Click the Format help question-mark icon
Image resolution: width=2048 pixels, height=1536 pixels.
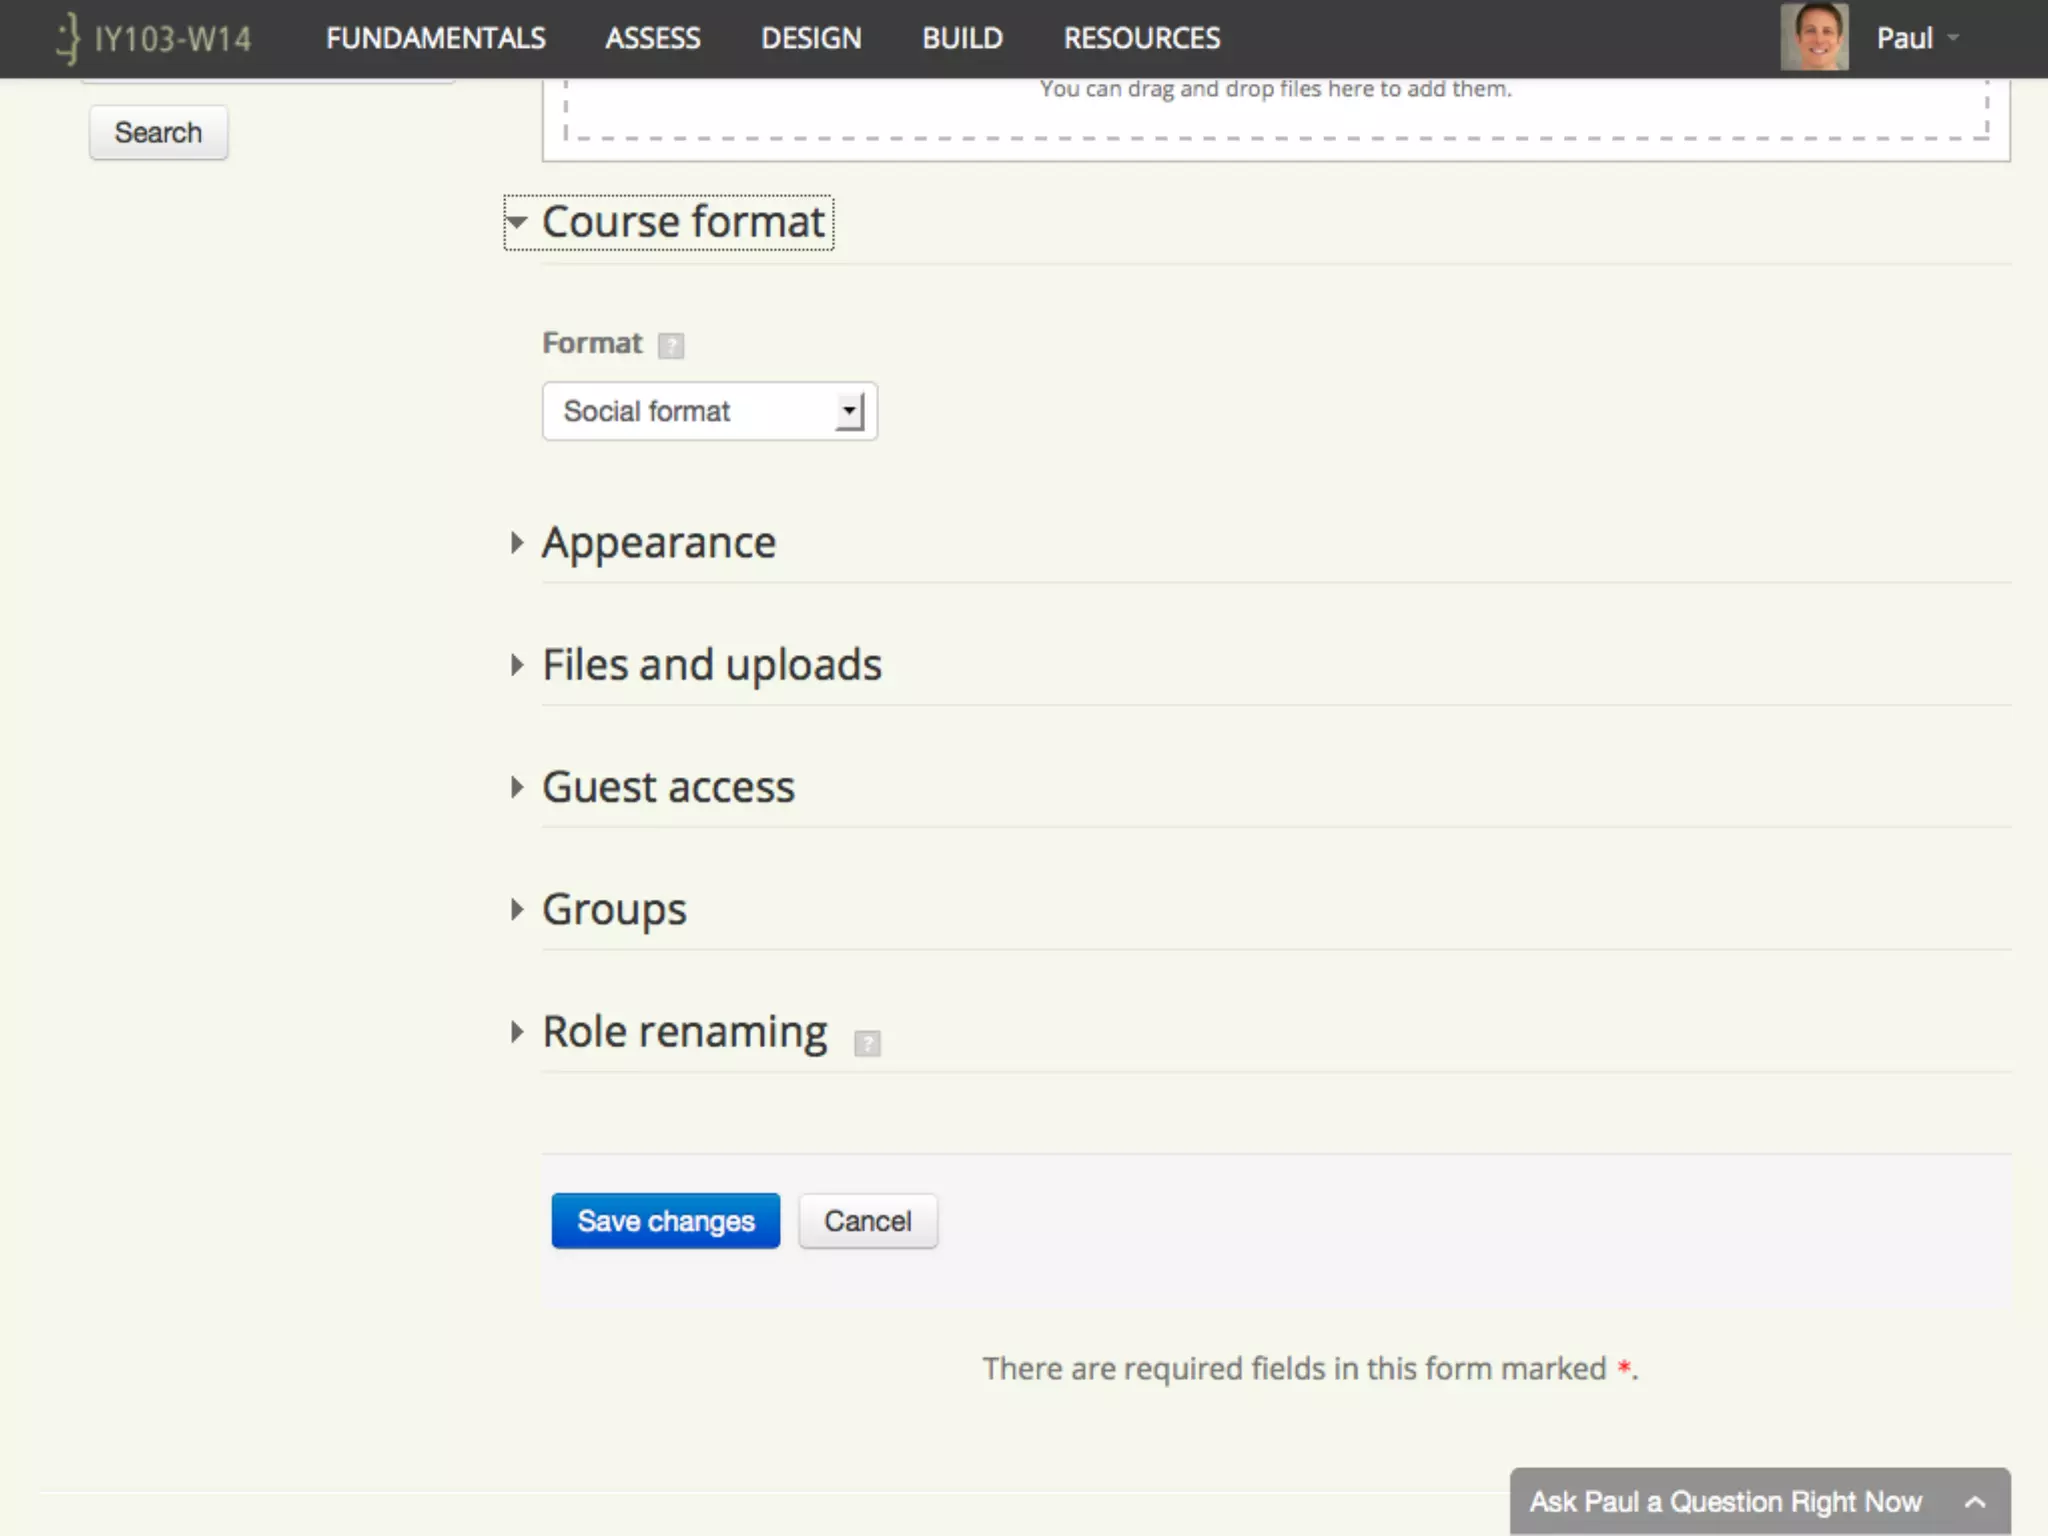pos(671,346)
